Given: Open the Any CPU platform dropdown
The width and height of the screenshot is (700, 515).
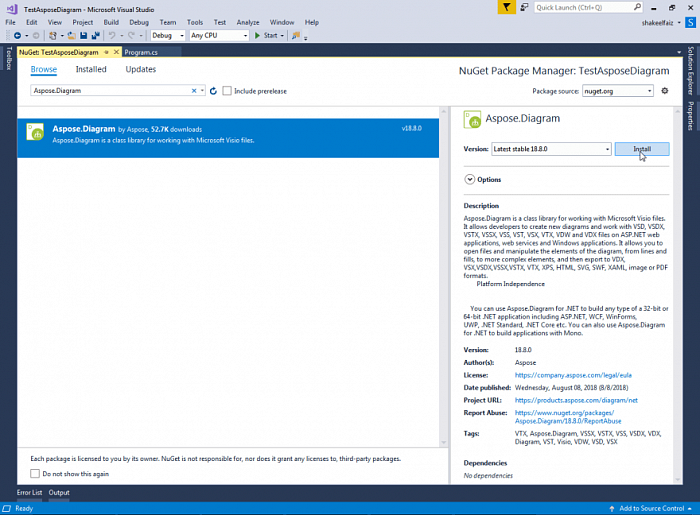Looking at the screenshot, I should (219, 35).
